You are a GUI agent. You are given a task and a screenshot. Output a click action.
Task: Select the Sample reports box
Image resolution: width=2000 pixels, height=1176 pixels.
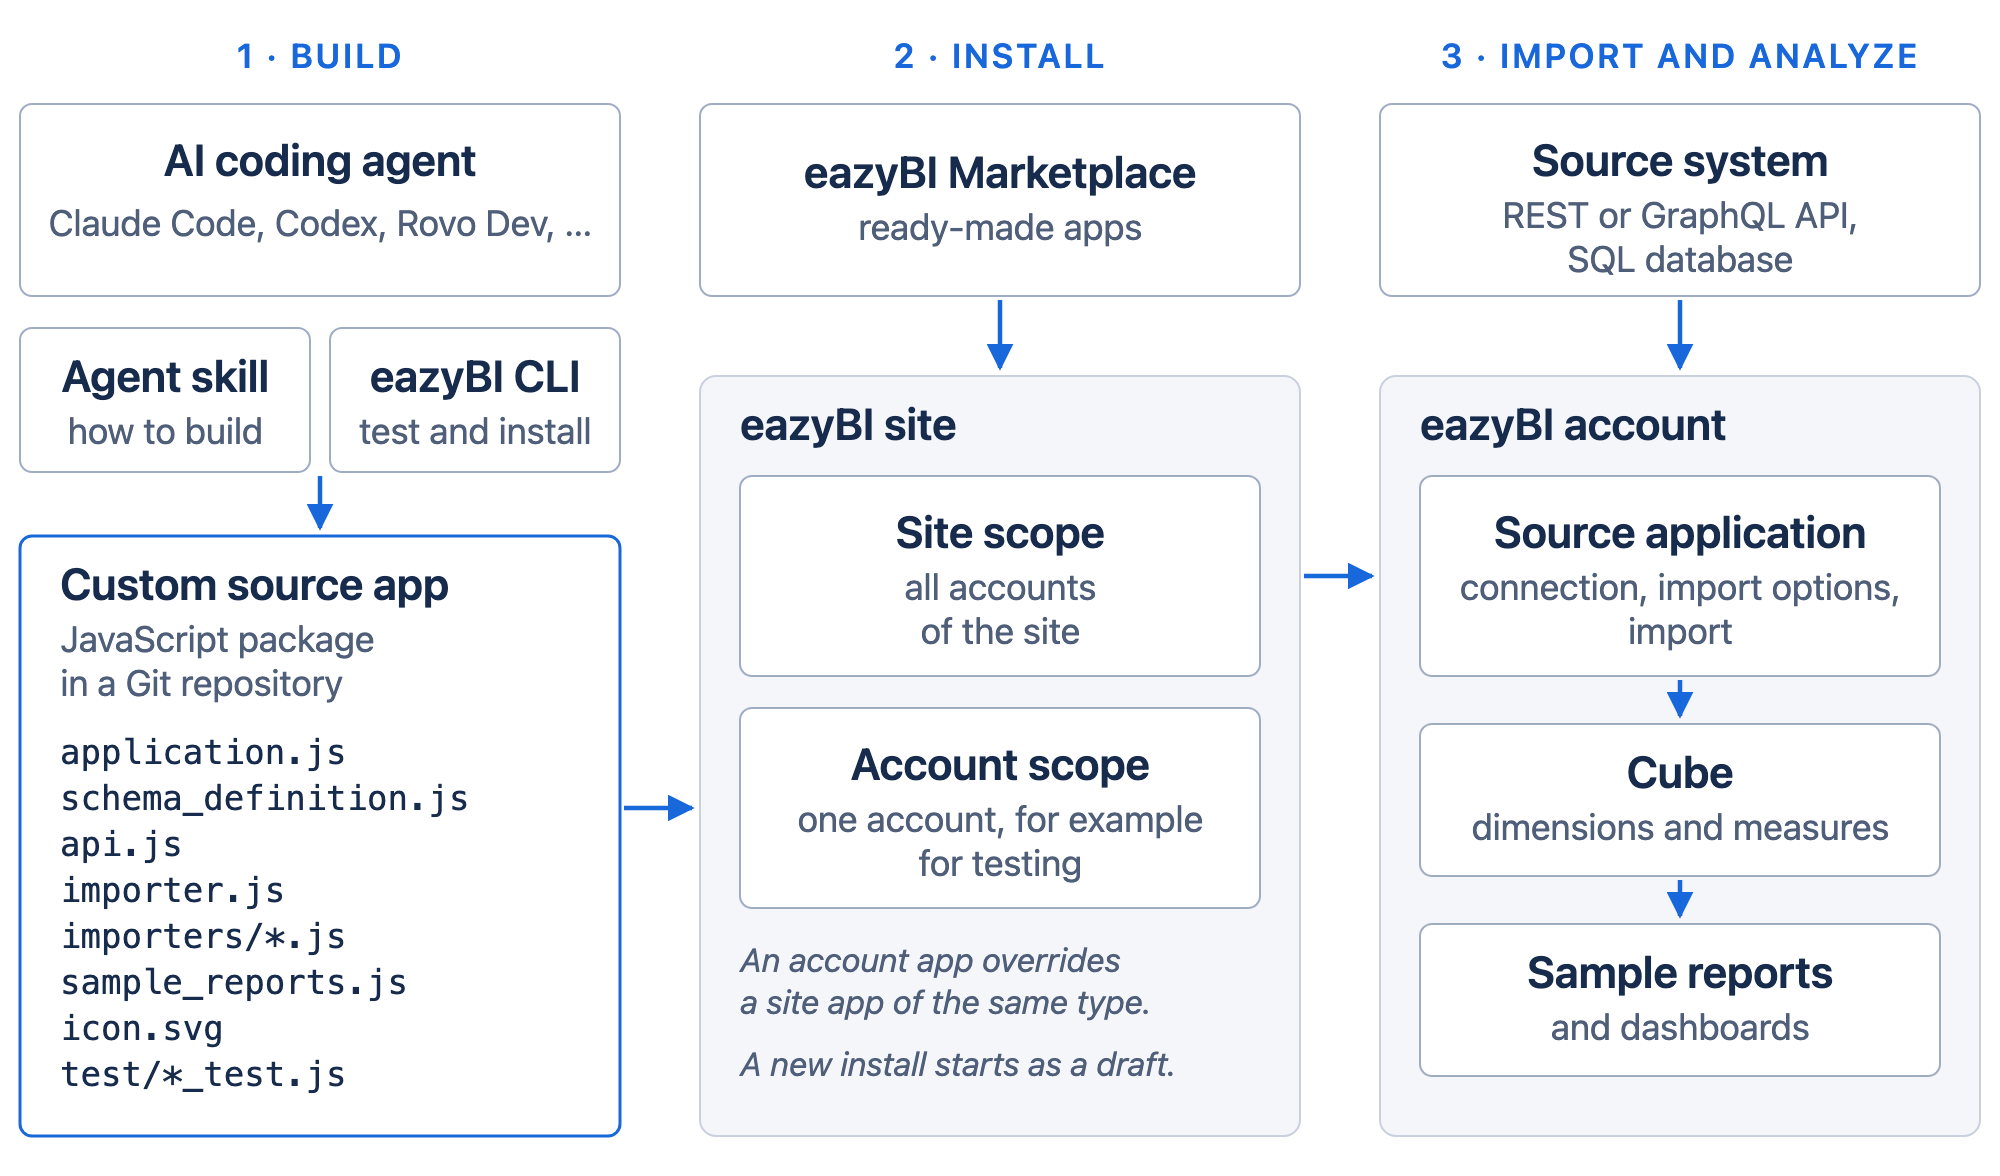(x=1680, y=1000)
